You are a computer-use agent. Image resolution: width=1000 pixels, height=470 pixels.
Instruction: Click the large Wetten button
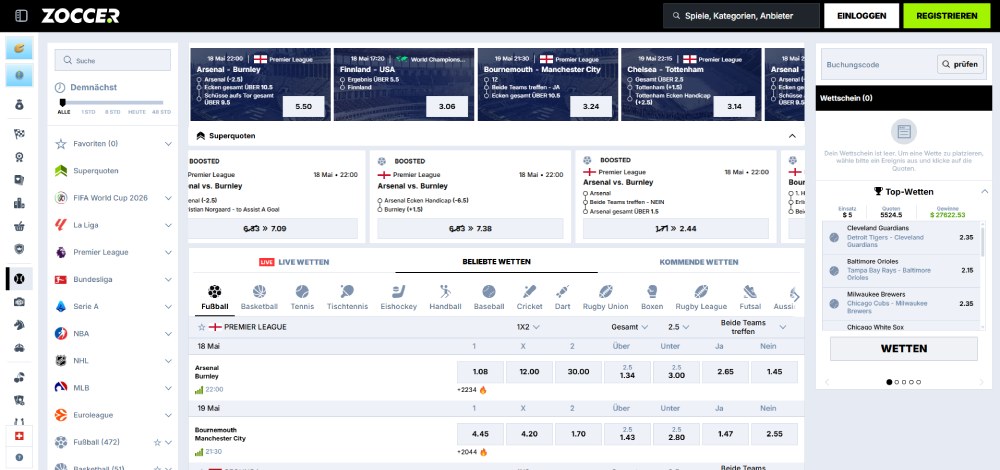coord(904,349)
